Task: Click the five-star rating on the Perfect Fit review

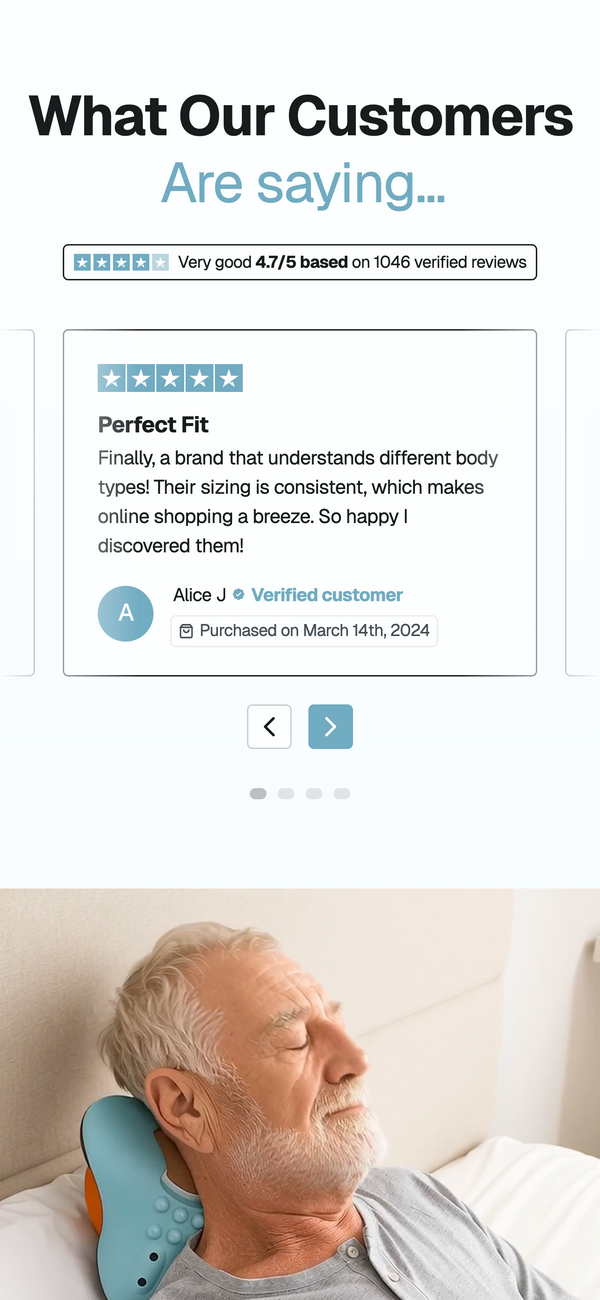Action: [x=170, y=378]
